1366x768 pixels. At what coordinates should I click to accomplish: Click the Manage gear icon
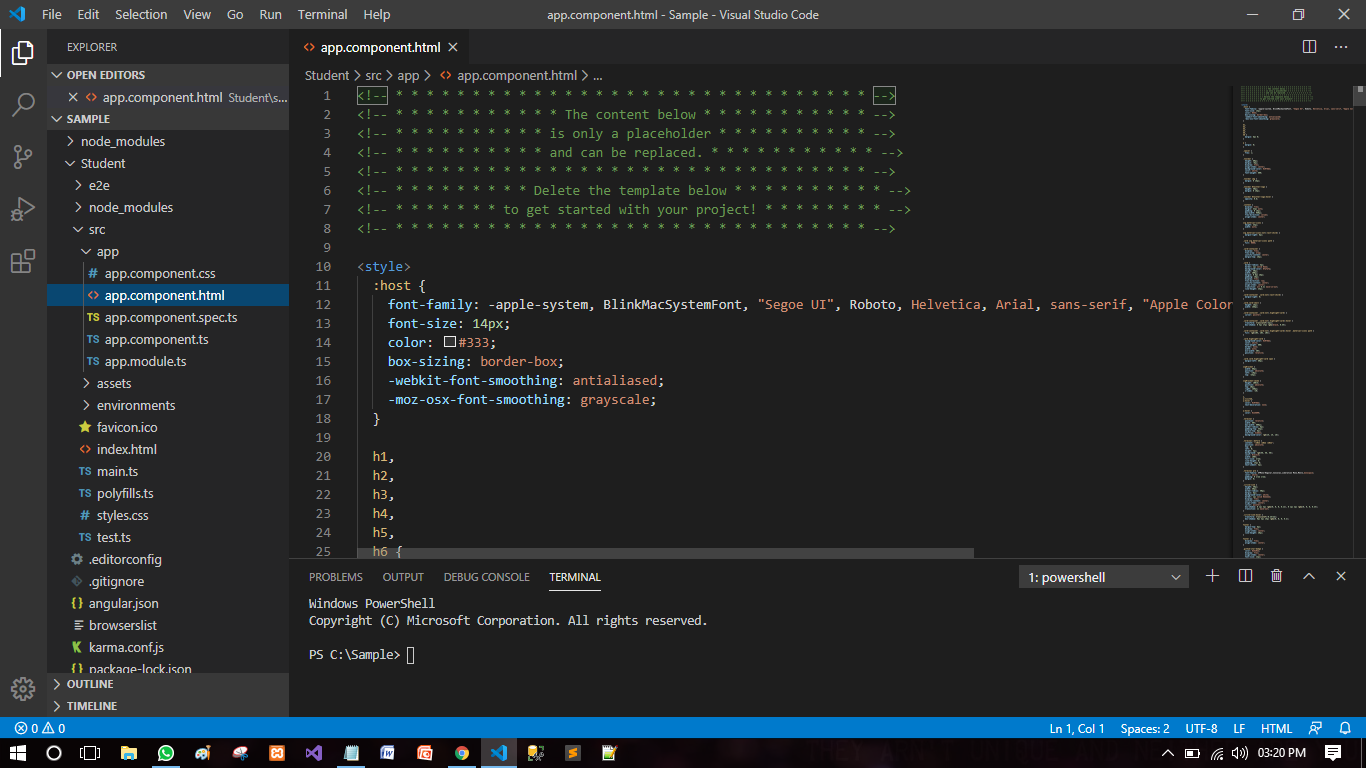[x=23, y=689]
